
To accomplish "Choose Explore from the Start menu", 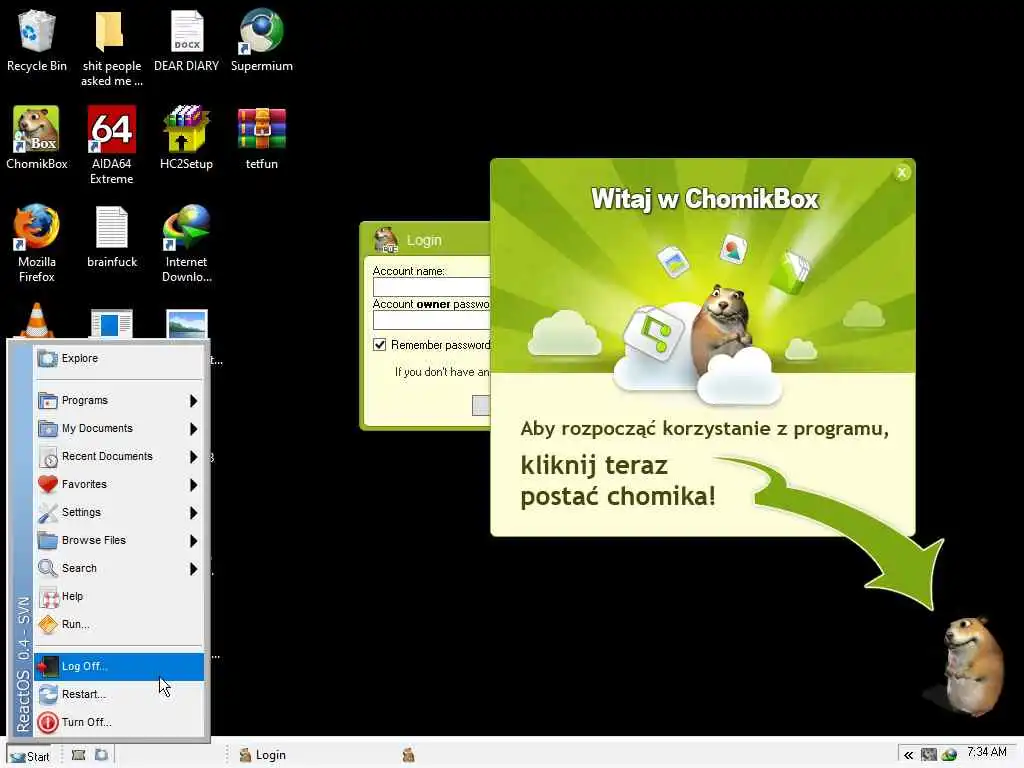I will click(119, 359).
